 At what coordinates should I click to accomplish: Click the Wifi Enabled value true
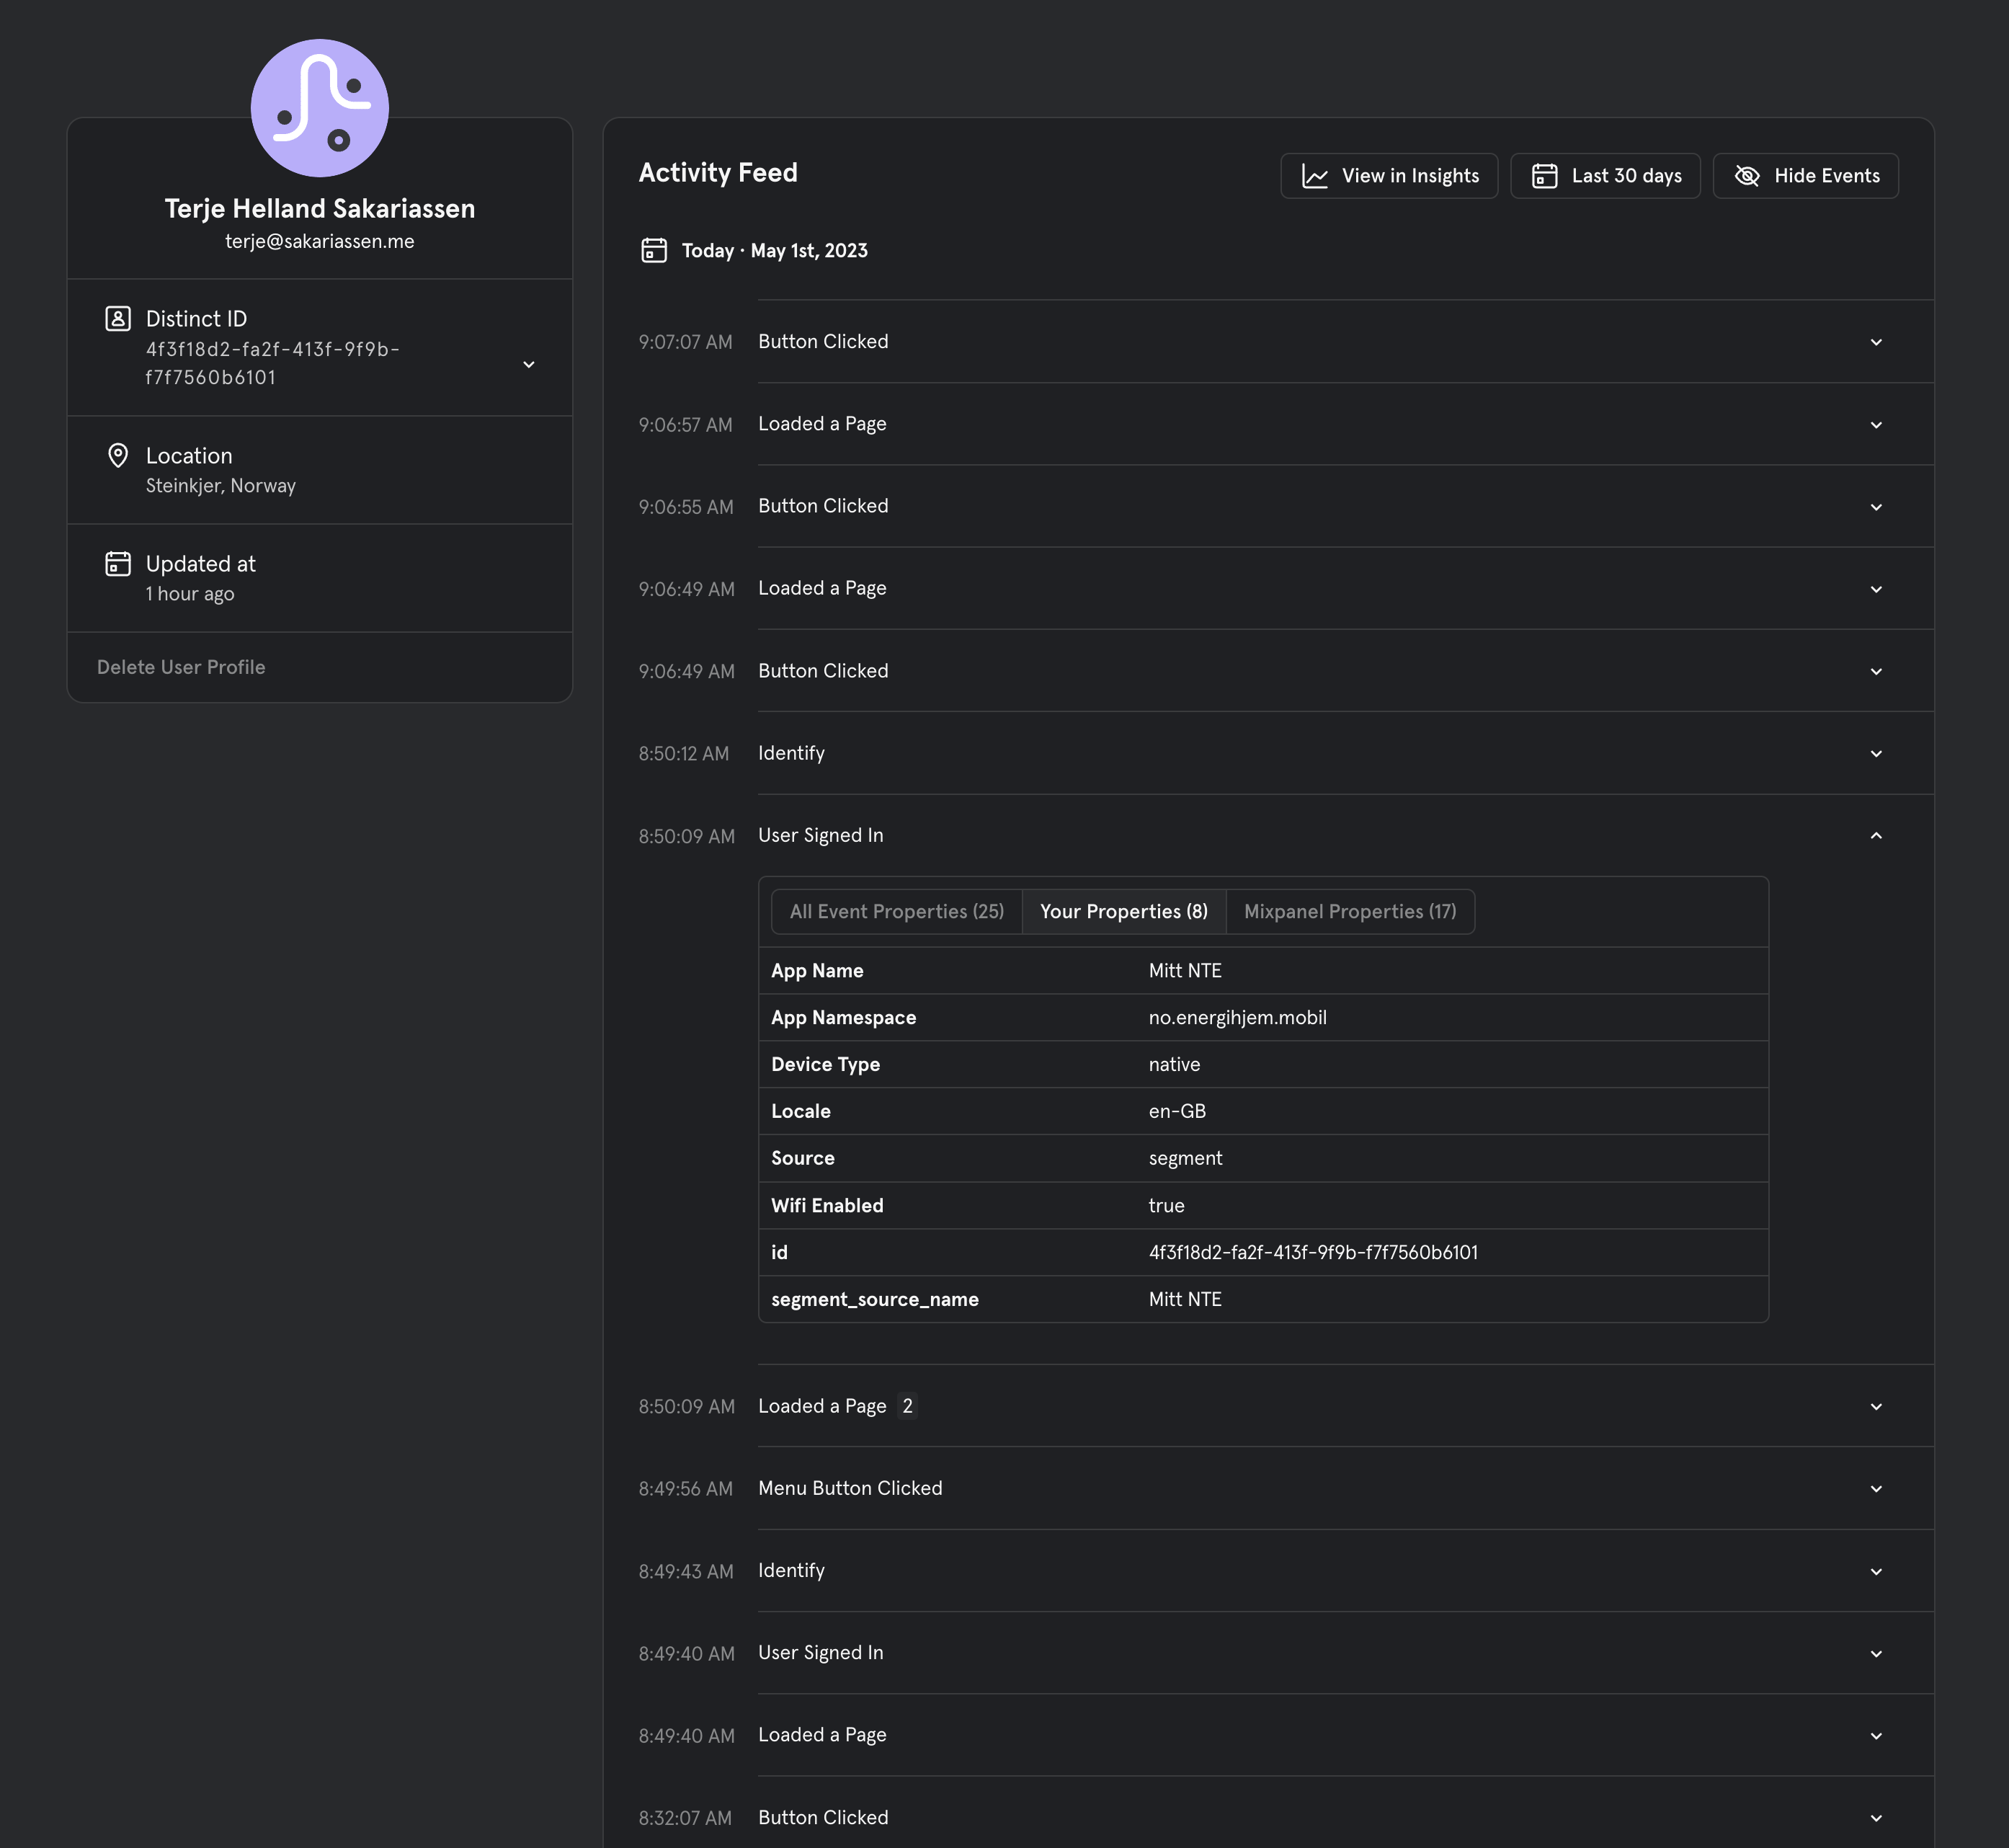point(1166,1206)
